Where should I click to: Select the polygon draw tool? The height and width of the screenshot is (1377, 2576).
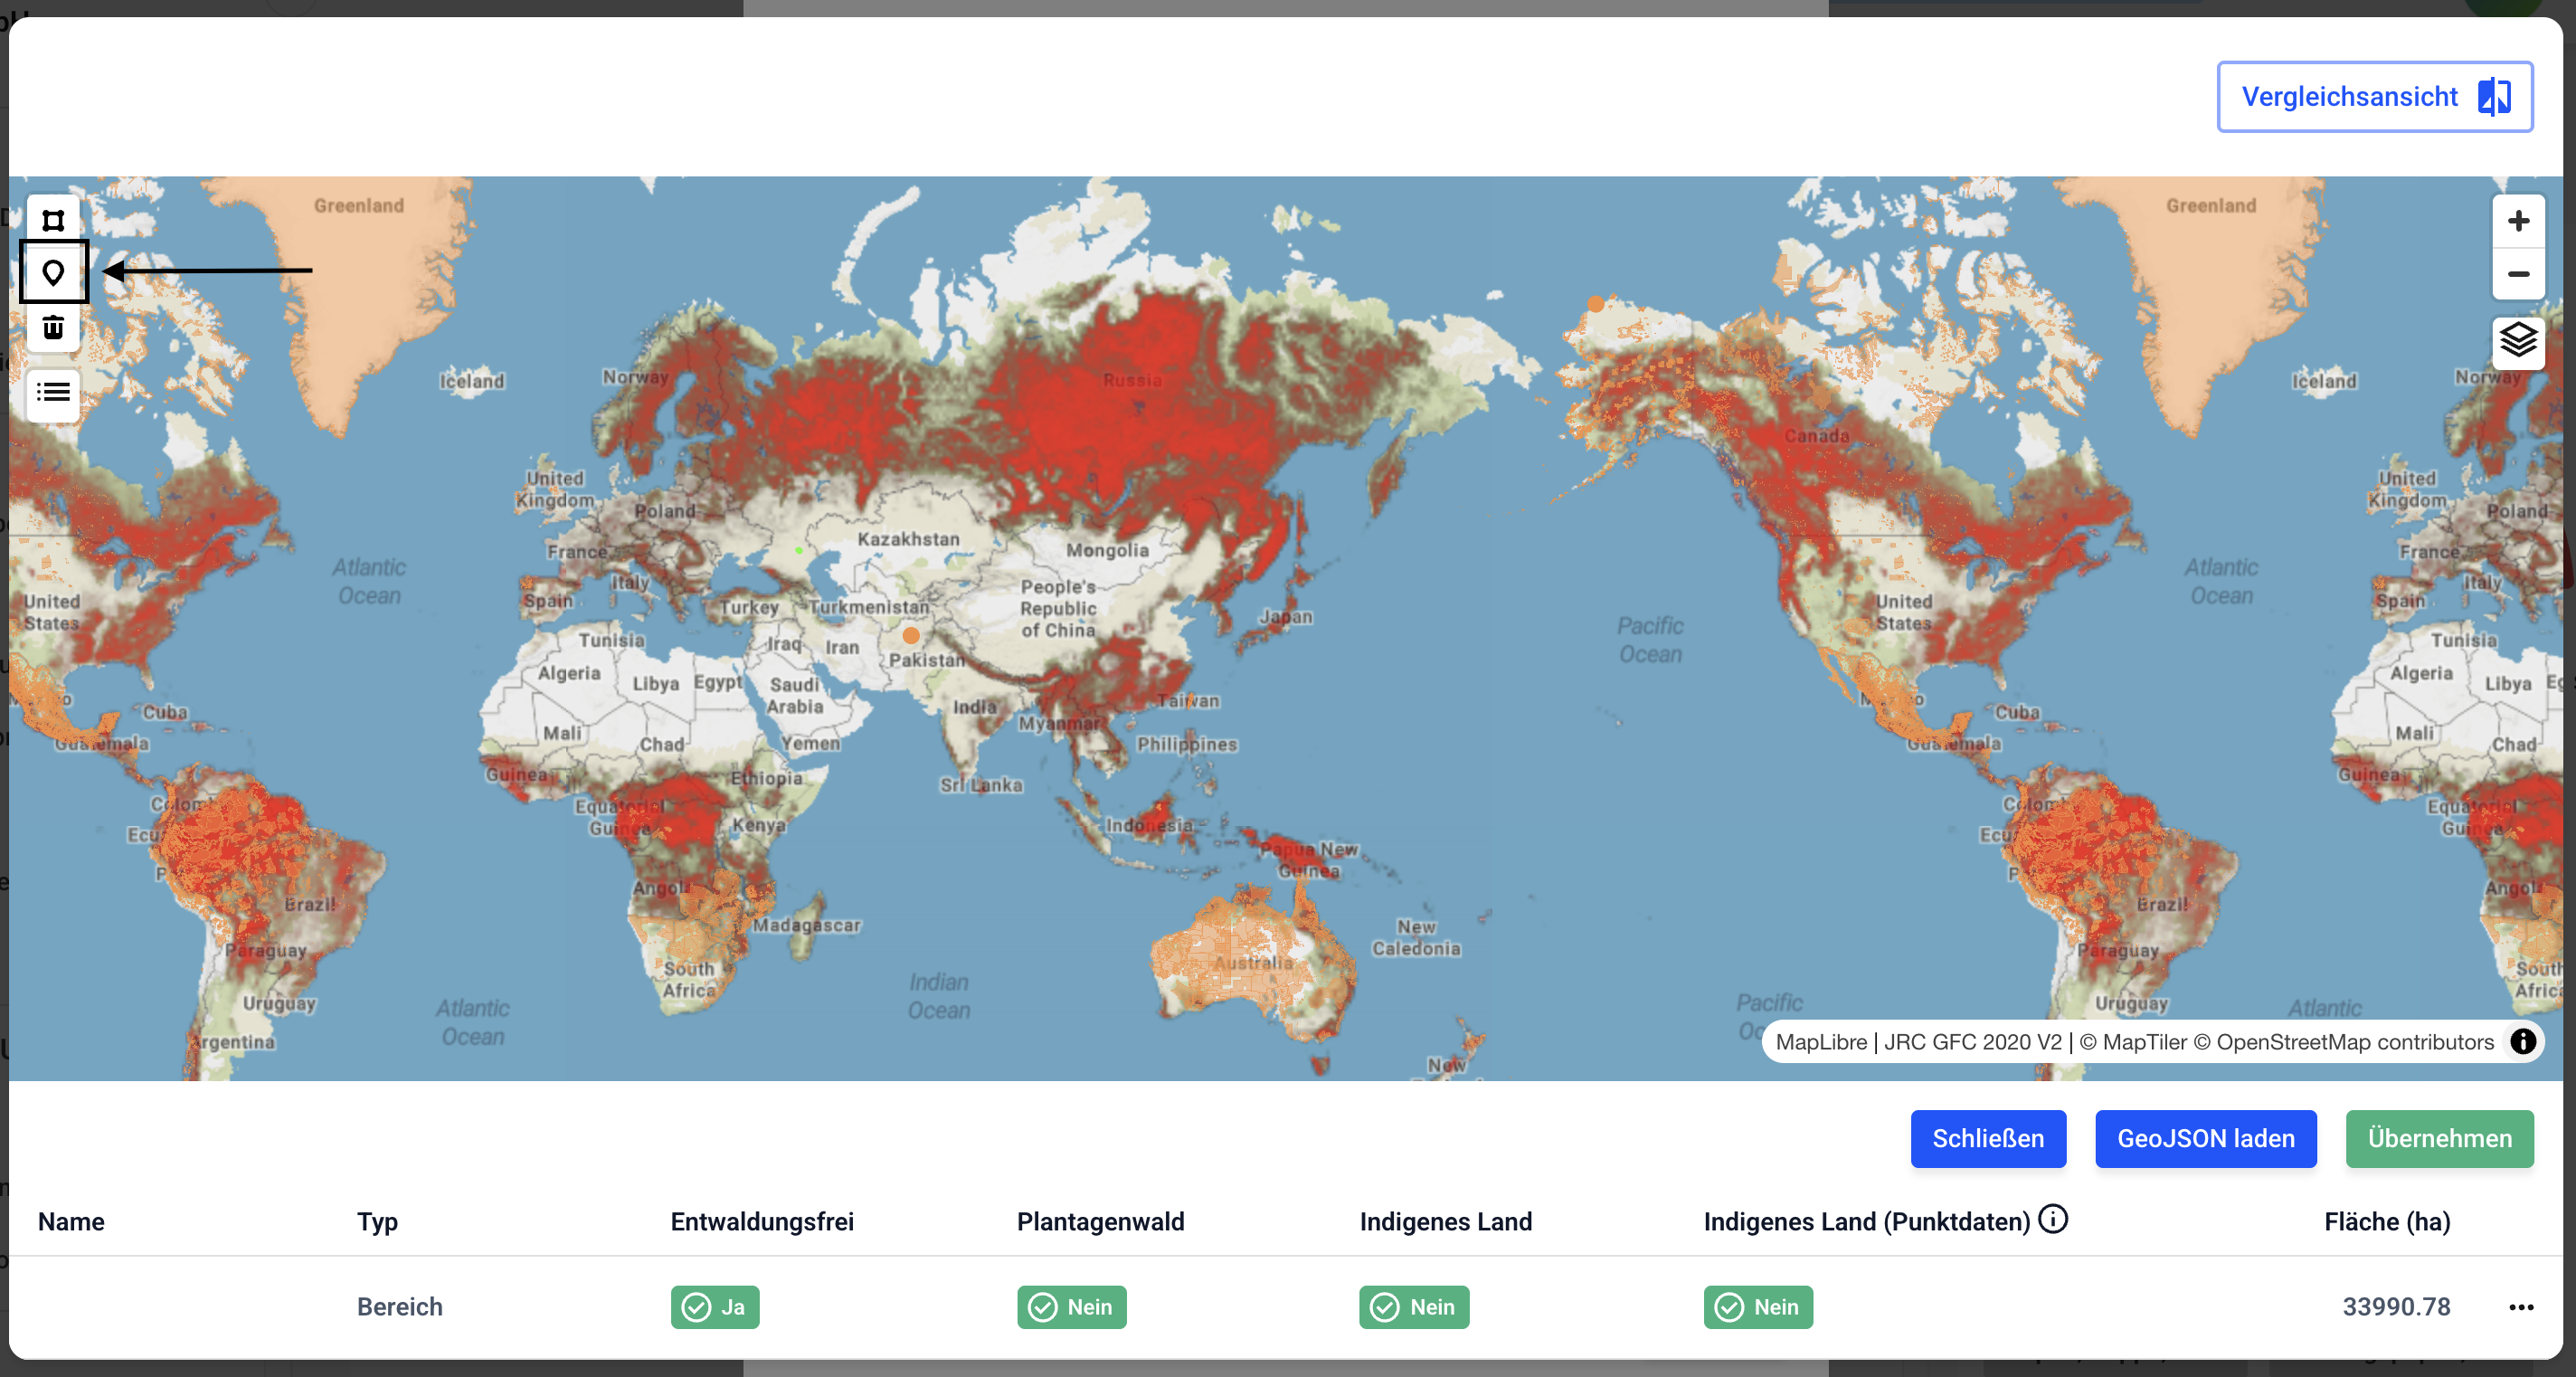coord(53,220)
